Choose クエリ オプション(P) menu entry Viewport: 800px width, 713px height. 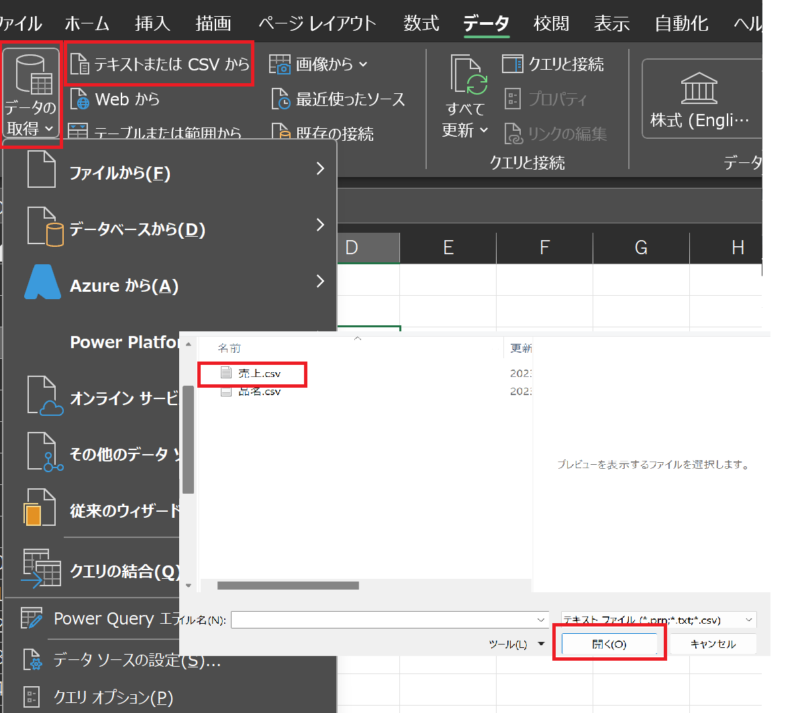pyautogui.click(x=112, y=696)
